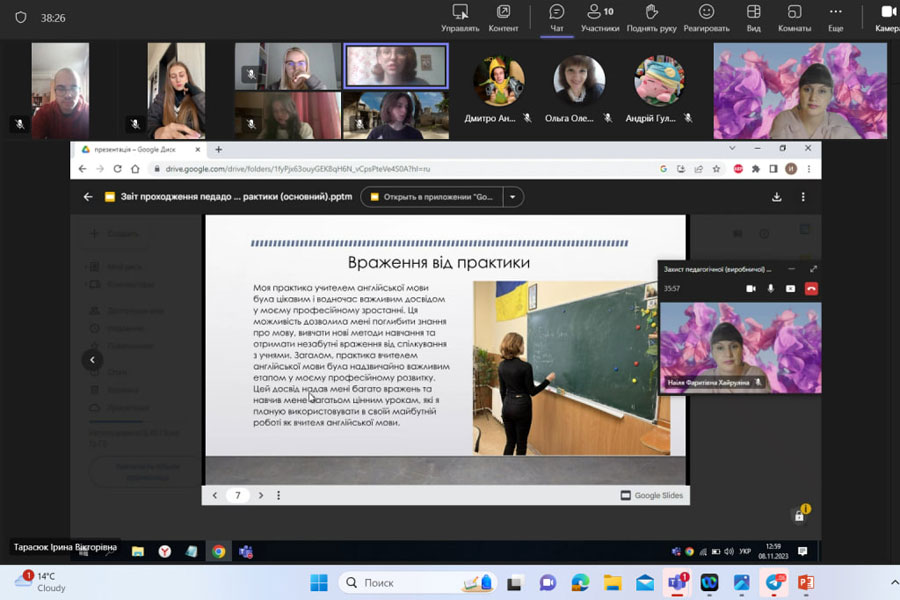The image size is (900, 600).
Task: Open the Комнаты breakout rooms
Action: point(794,17)
